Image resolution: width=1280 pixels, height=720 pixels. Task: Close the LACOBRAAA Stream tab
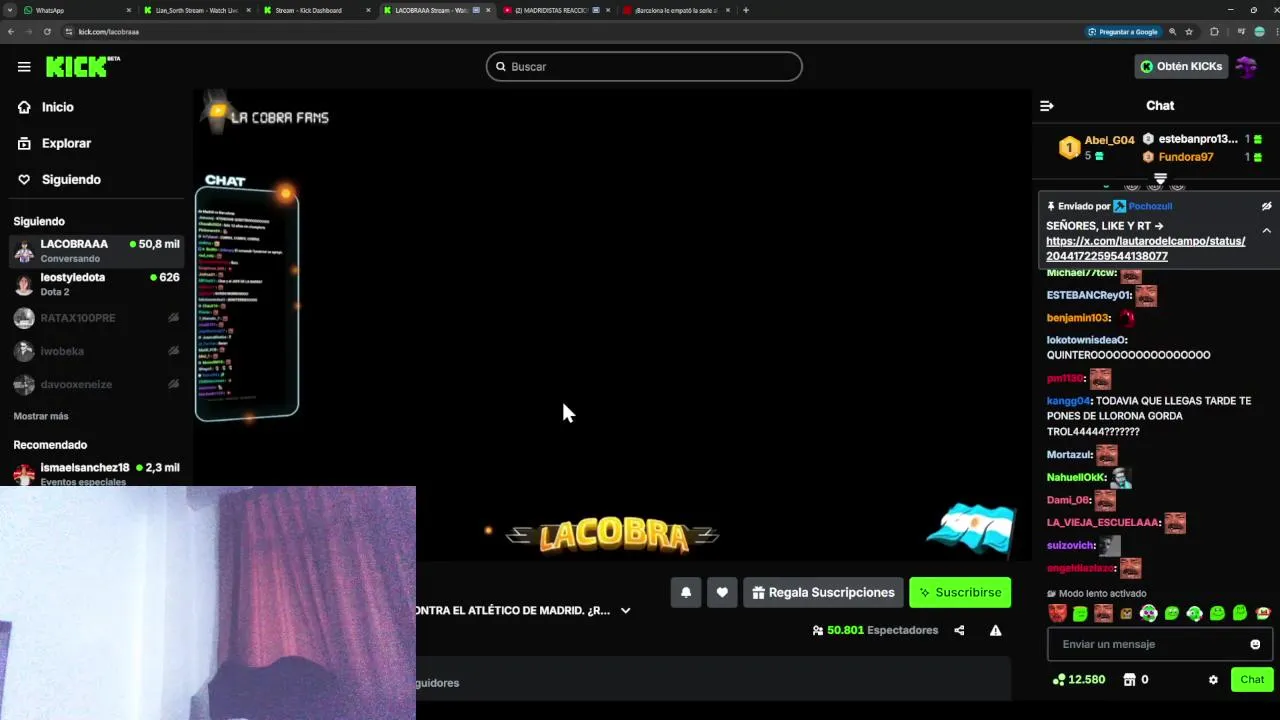tap(489, 10)
